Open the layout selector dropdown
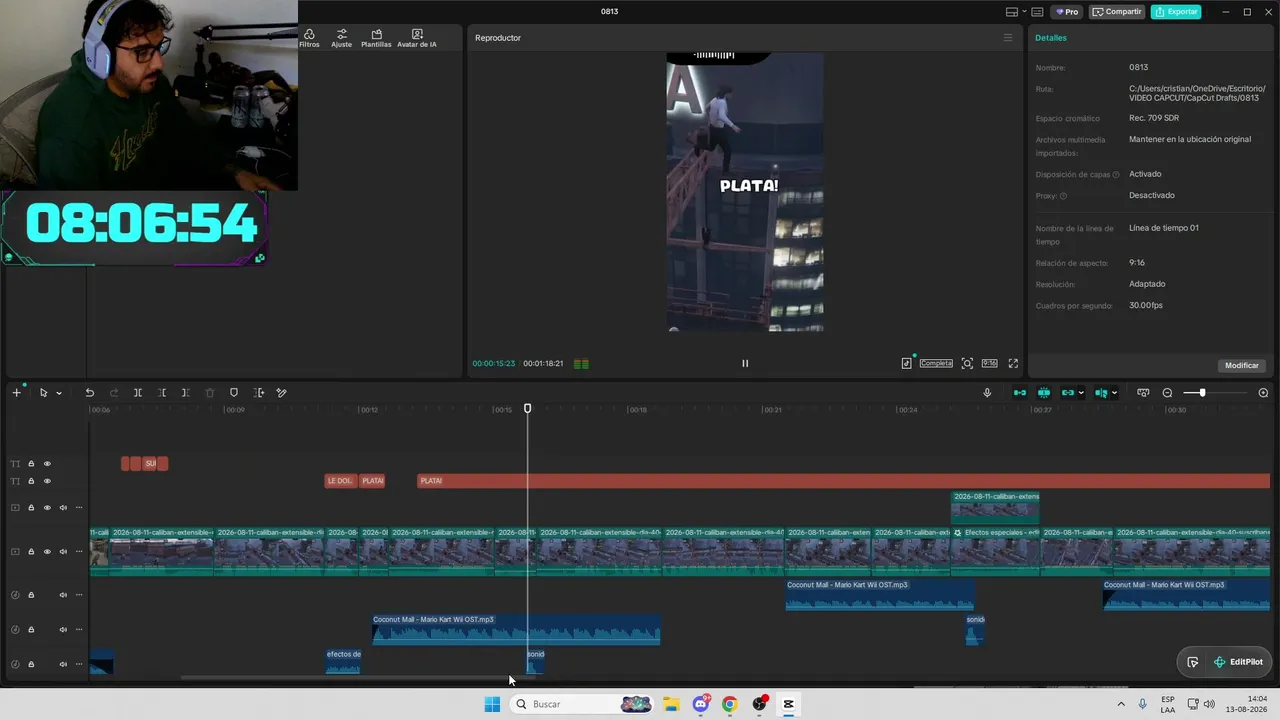The height and width of the screenshot is (720, 1280). click(x=1015, y=12)
